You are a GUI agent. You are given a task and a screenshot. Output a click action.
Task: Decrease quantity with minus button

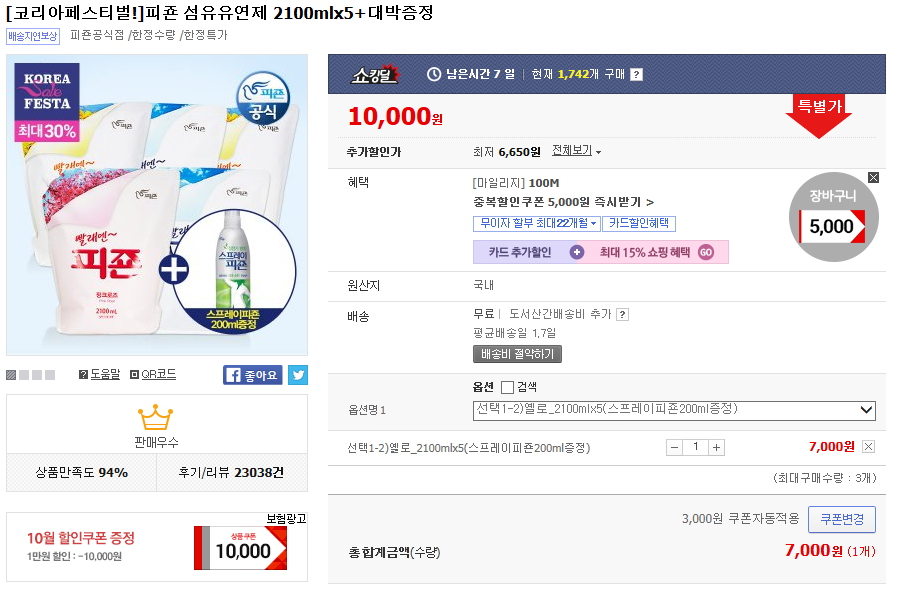675,447
